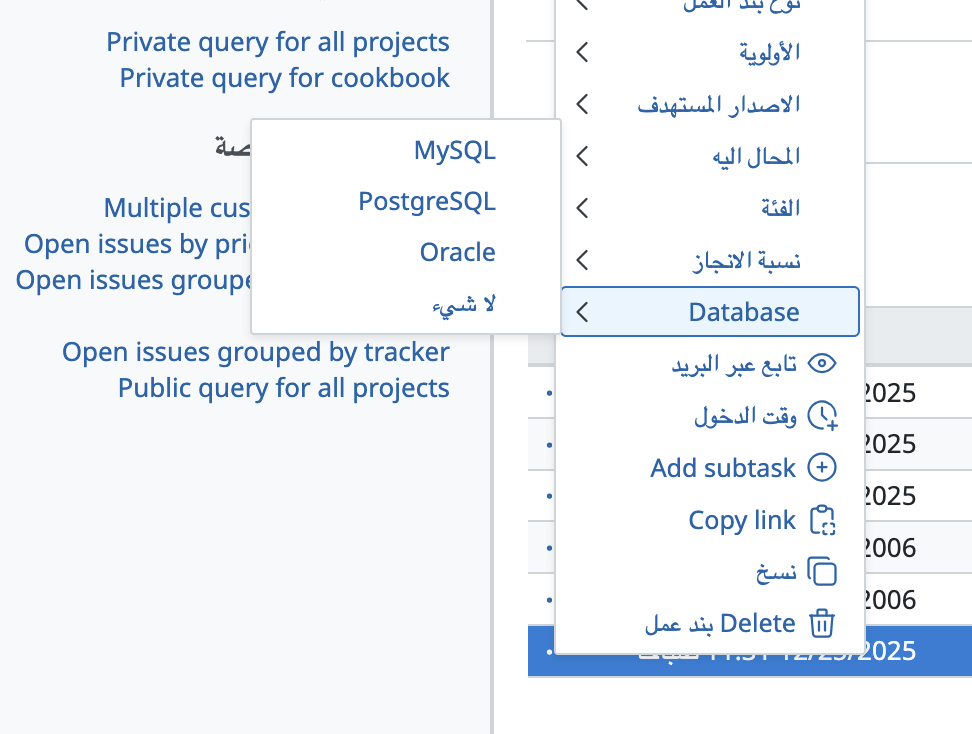The width and height of the screenshot is (972, 734).
Task: Click the Copy link clipboard icon
Action: pos(821,520)
